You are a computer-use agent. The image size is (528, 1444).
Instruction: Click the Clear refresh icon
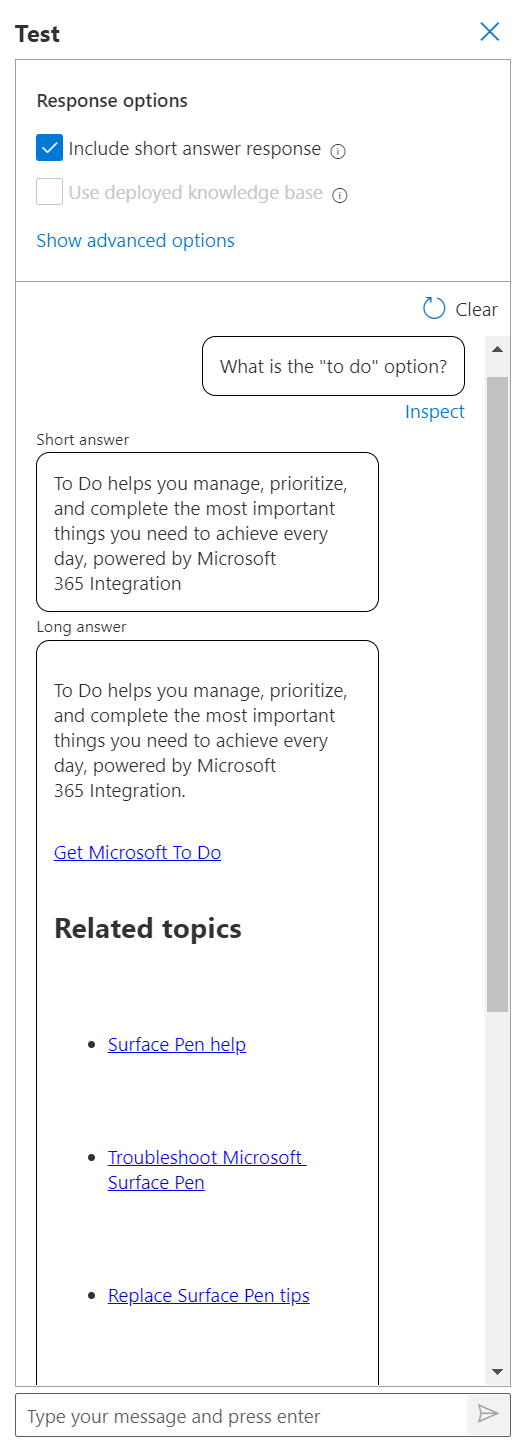pos(434,308)
